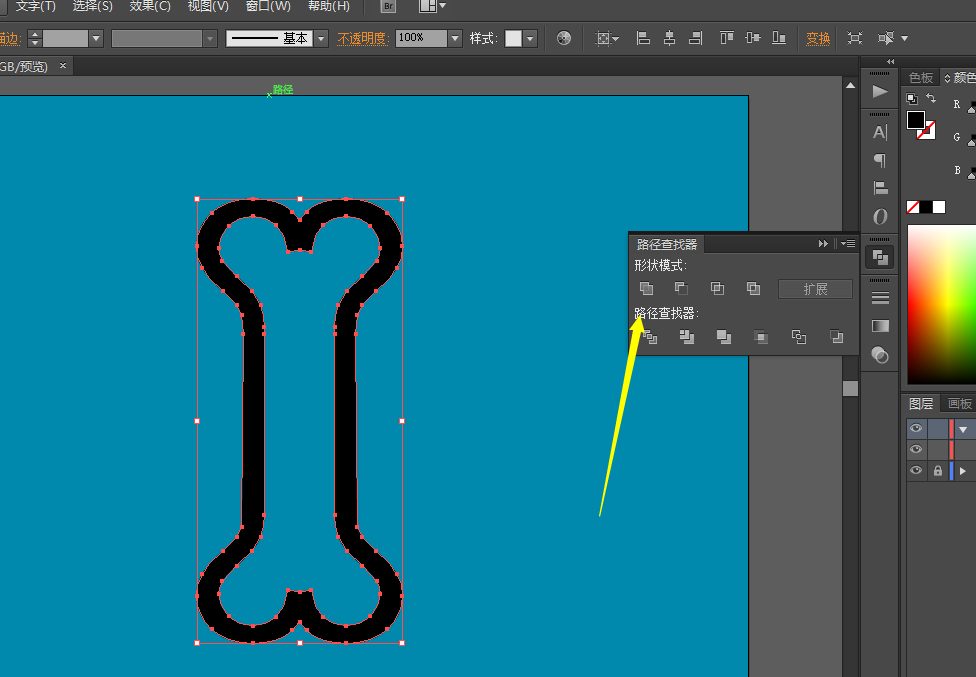The height and width of the screenshot is (677, 976).
Task: Apply the Outline pathfinder operation
Action: (798, 338)
